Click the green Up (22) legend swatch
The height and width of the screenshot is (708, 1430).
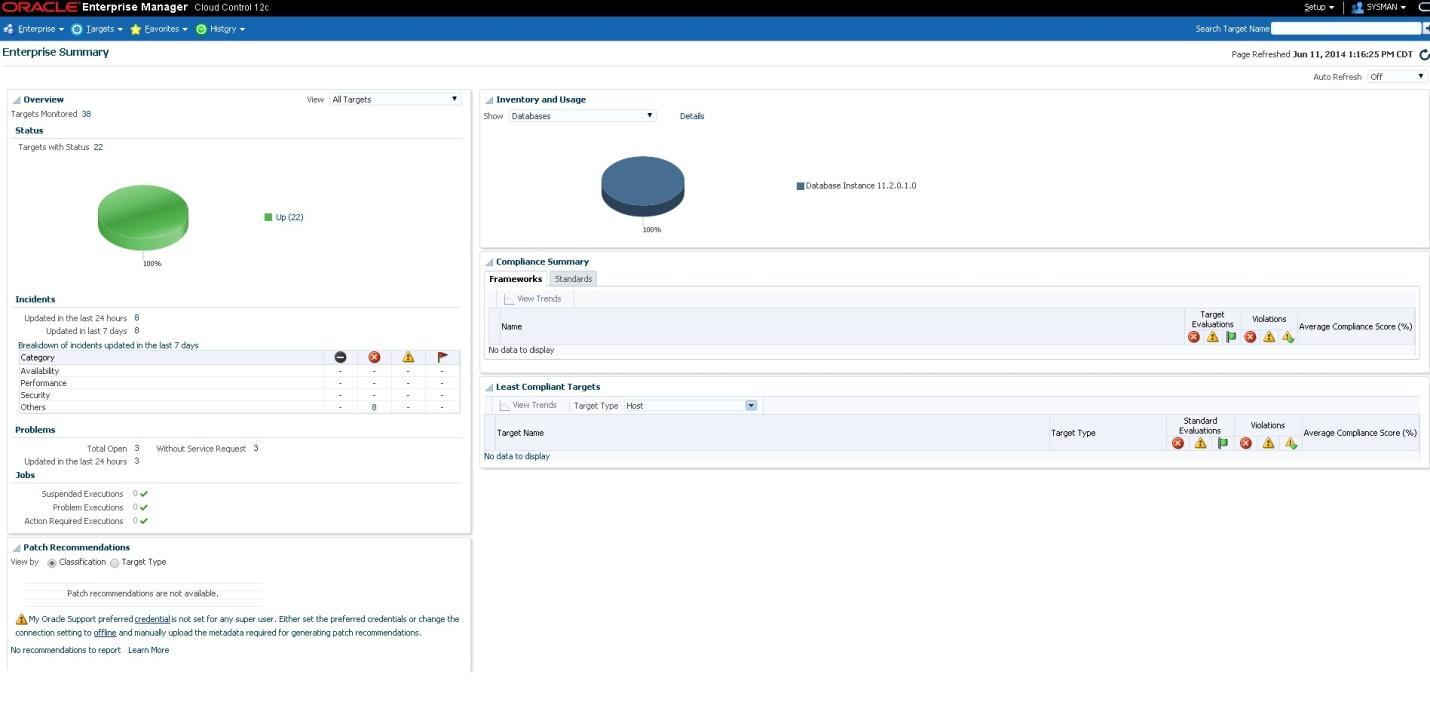pyautogui.click(x=268, y=217)
